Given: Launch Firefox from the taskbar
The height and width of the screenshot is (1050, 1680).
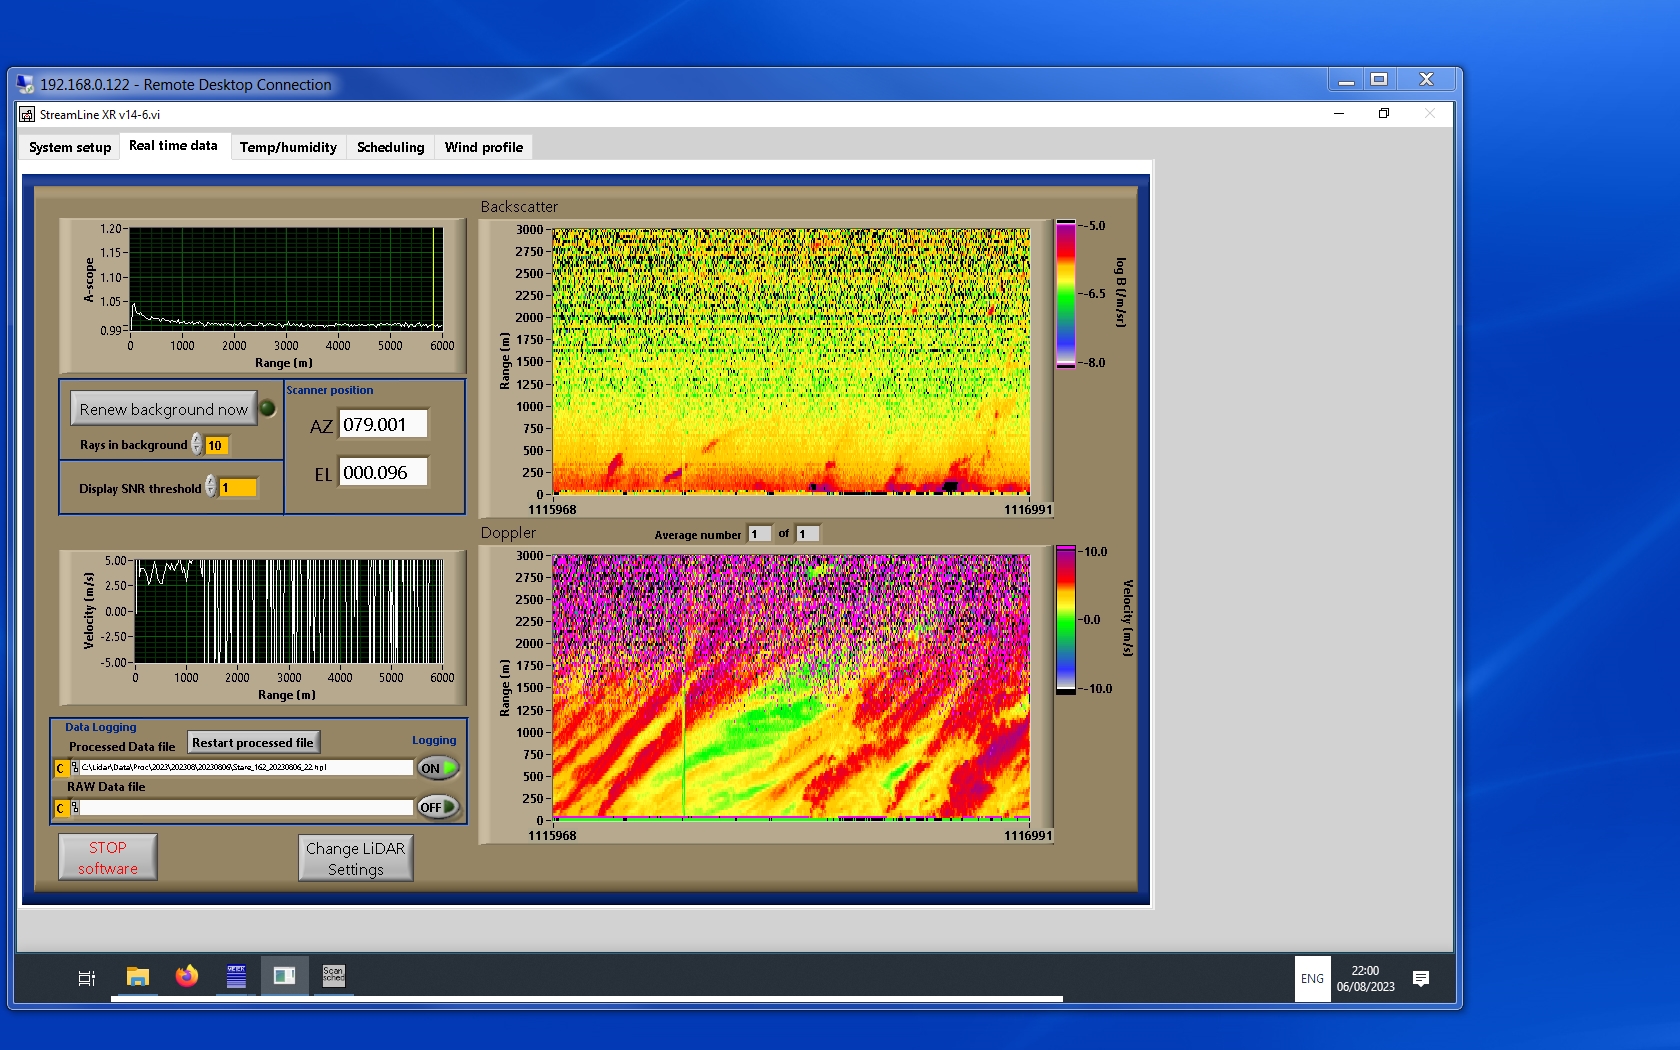Looking at the screenshot, I should pyautogui.click(x=187, y=977).
